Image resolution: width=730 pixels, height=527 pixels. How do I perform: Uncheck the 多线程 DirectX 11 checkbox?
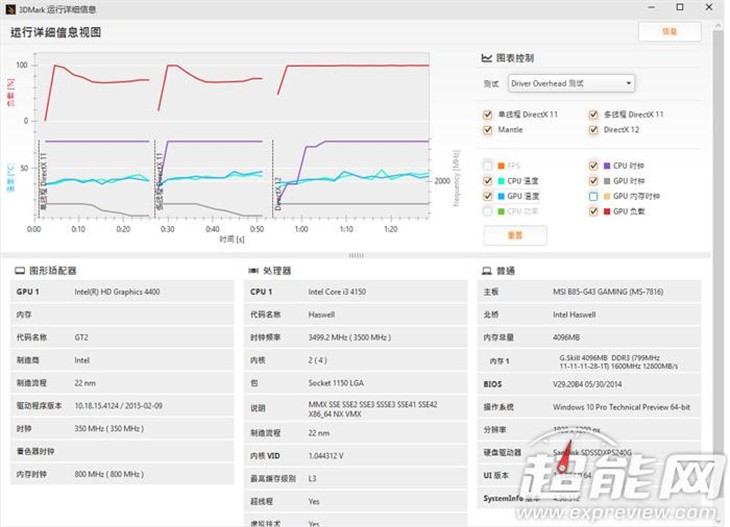point(593,115)
